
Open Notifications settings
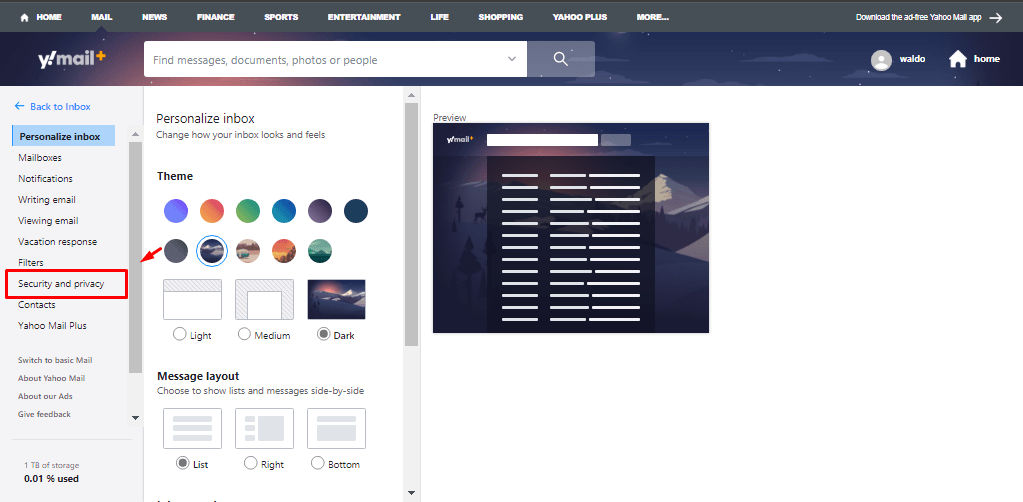pyautogui.click(x=45, y=178)
